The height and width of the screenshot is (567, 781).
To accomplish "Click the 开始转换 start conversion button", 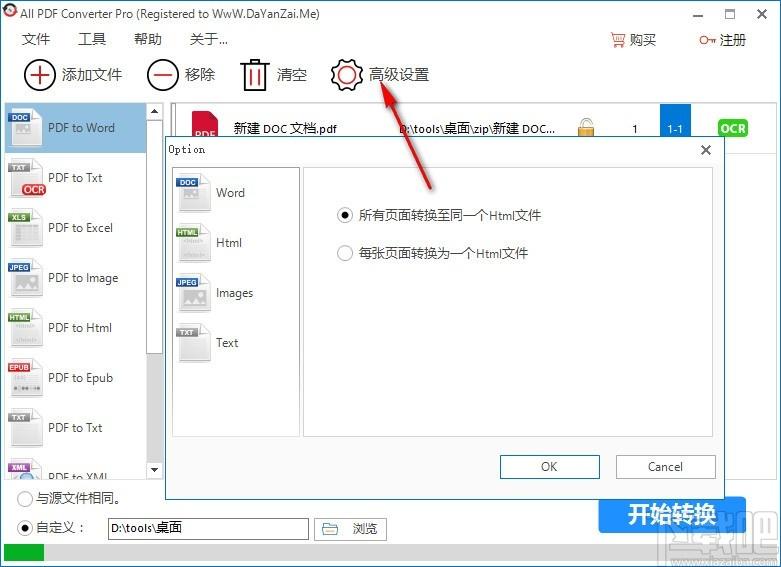I will pos(672,515).
